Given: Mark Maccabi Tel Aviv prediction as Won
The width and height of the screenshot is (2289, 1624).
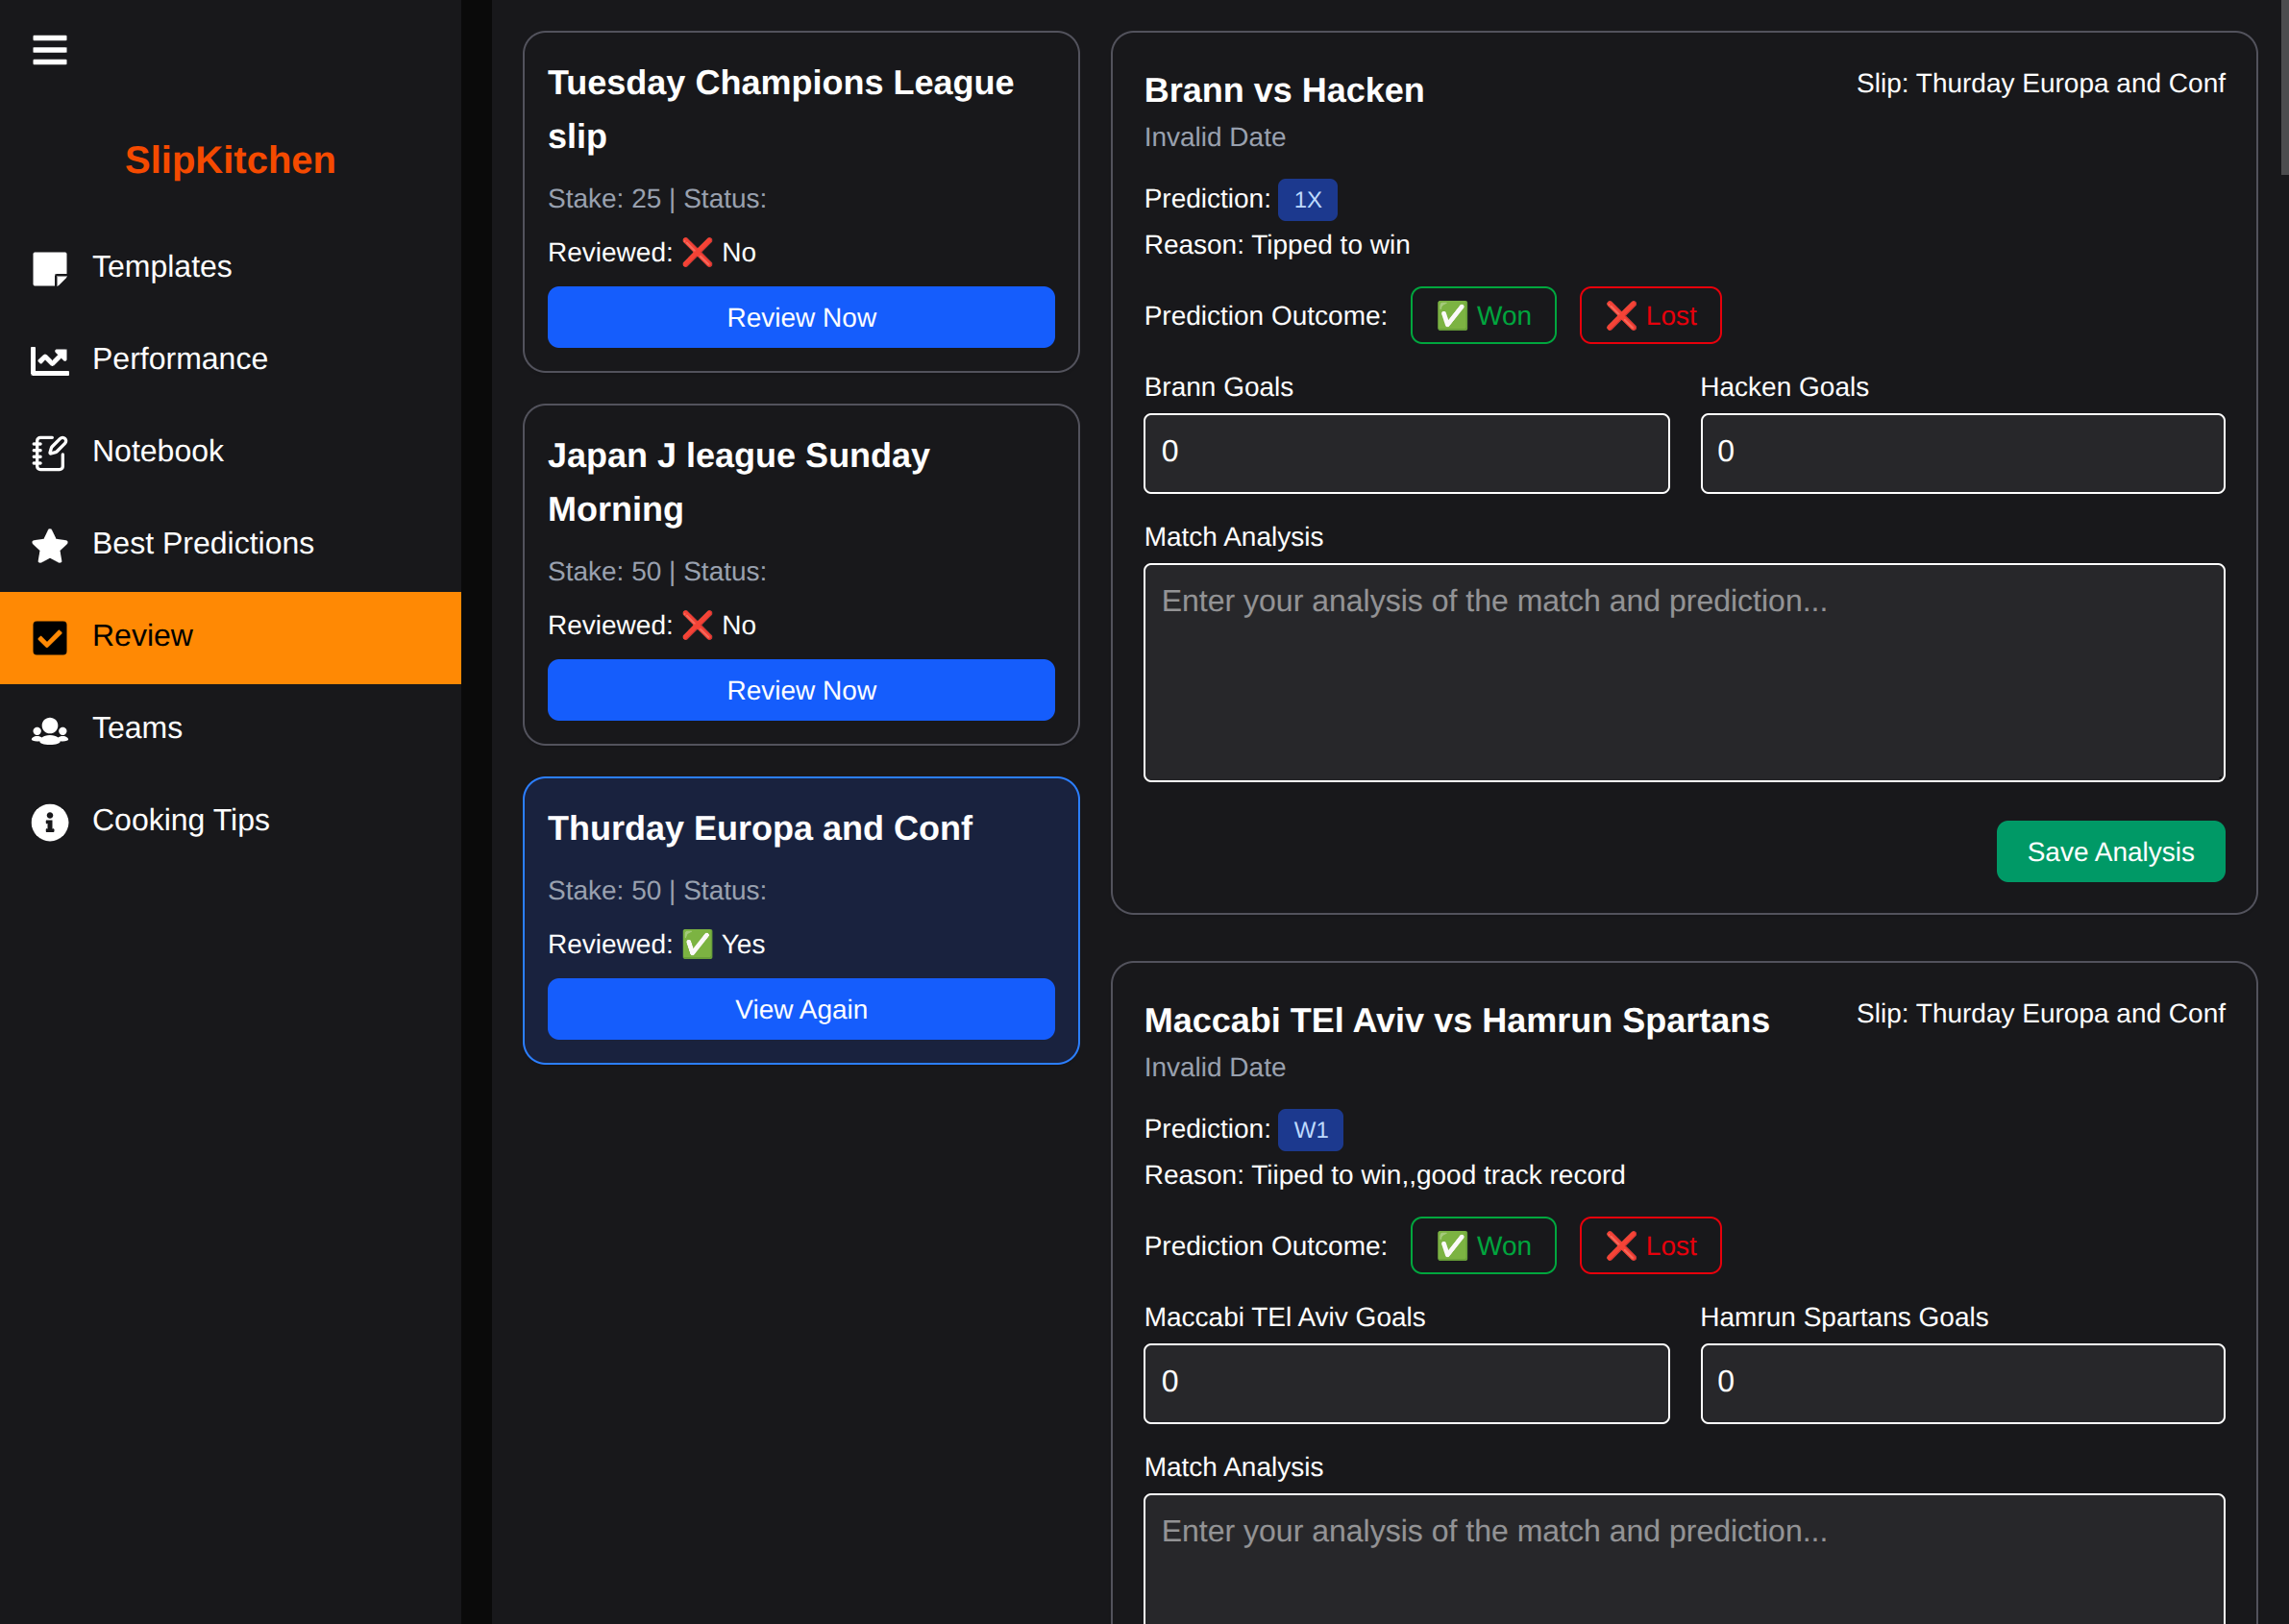Looking at the screenshot, I should click(1483, 1246).
